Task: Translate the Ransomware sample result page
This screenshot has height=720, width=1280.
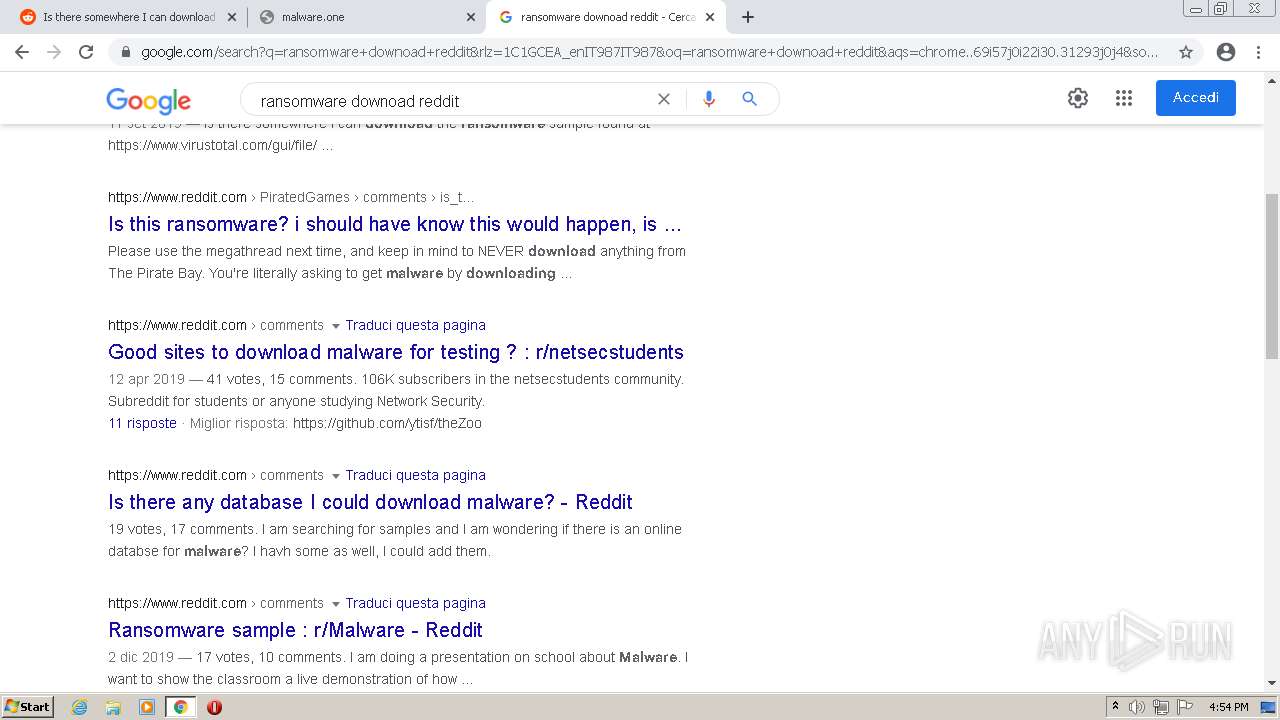Action: click(415, 603)
